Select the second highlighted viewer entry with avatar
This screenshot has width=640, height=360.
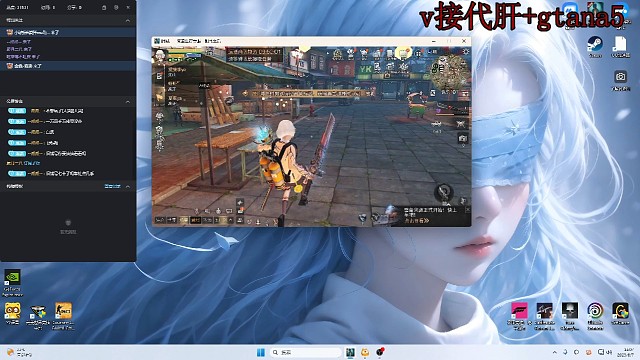(x=68, y=66)
